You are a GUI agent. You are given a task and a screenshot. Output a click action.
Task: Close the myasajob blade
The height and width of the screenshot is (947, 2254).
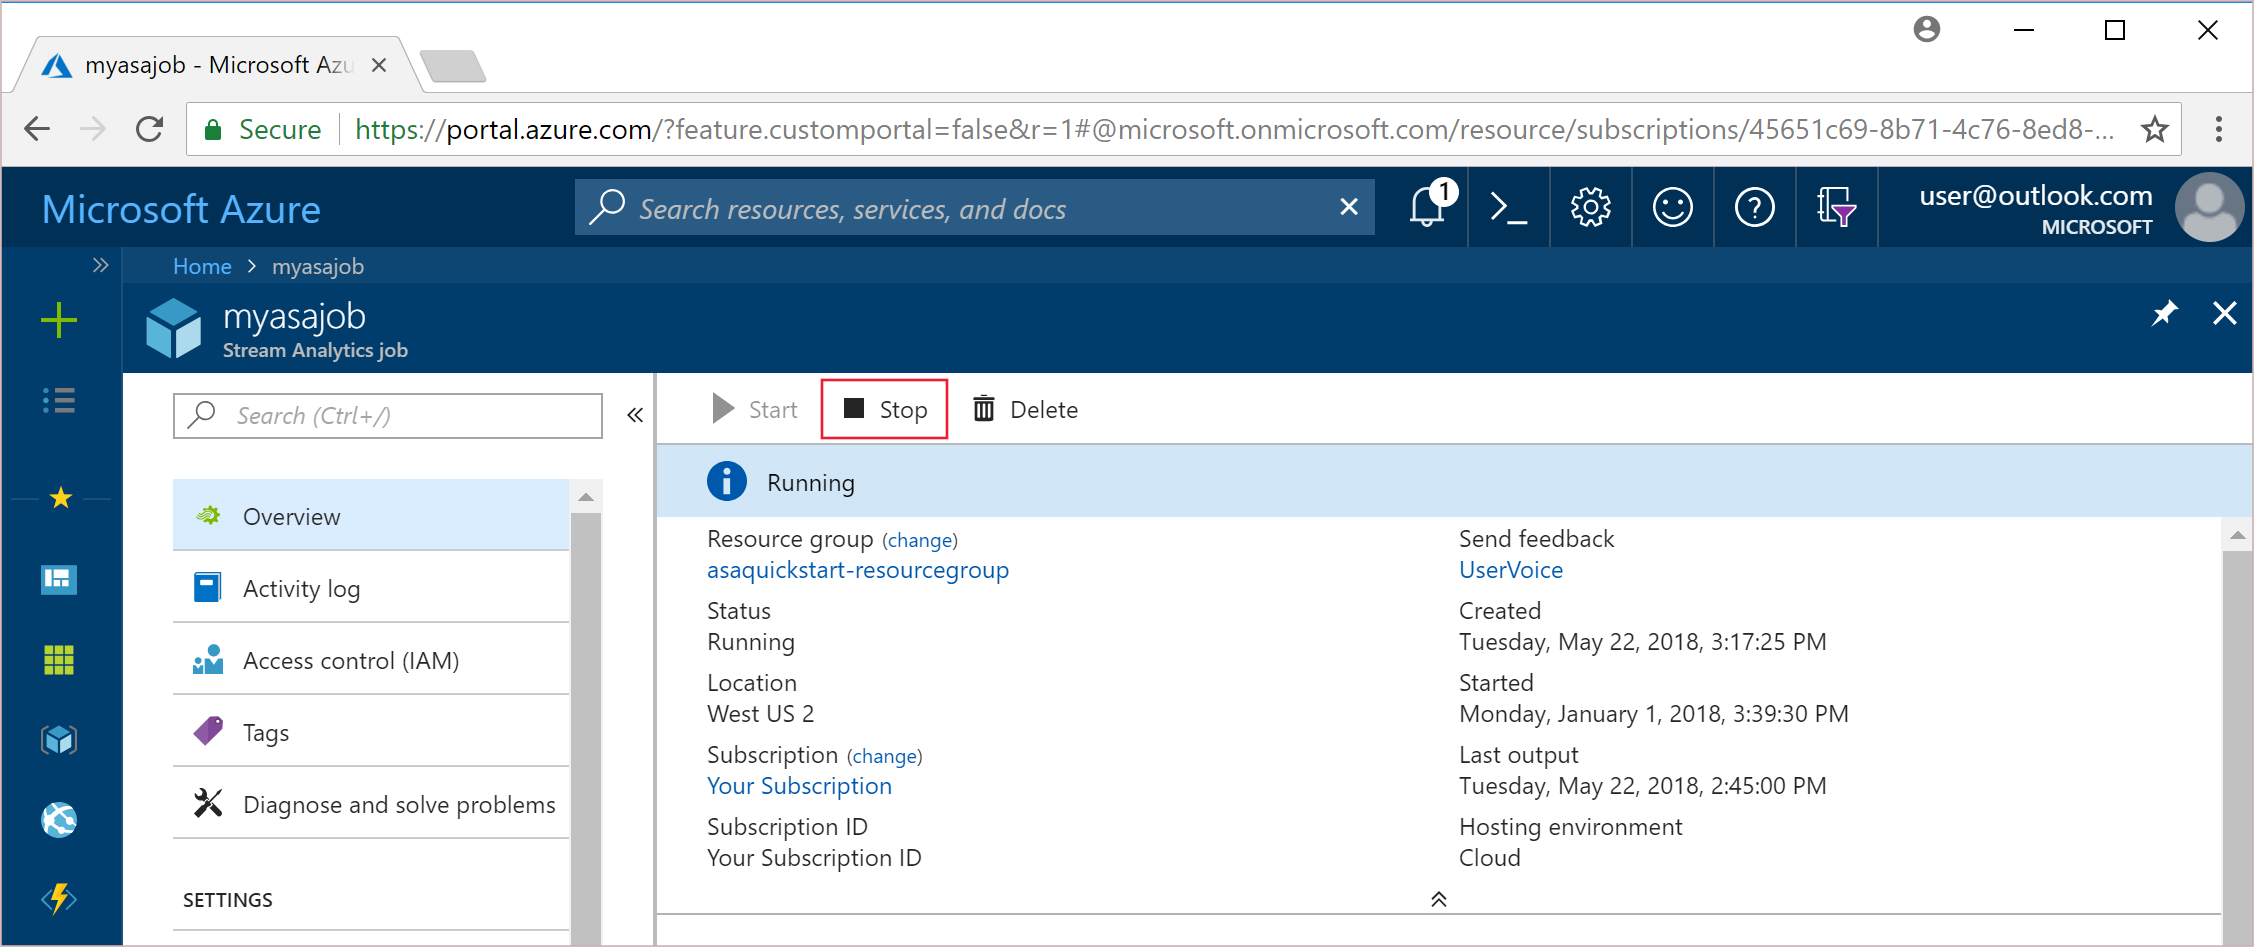point(2225,314)
